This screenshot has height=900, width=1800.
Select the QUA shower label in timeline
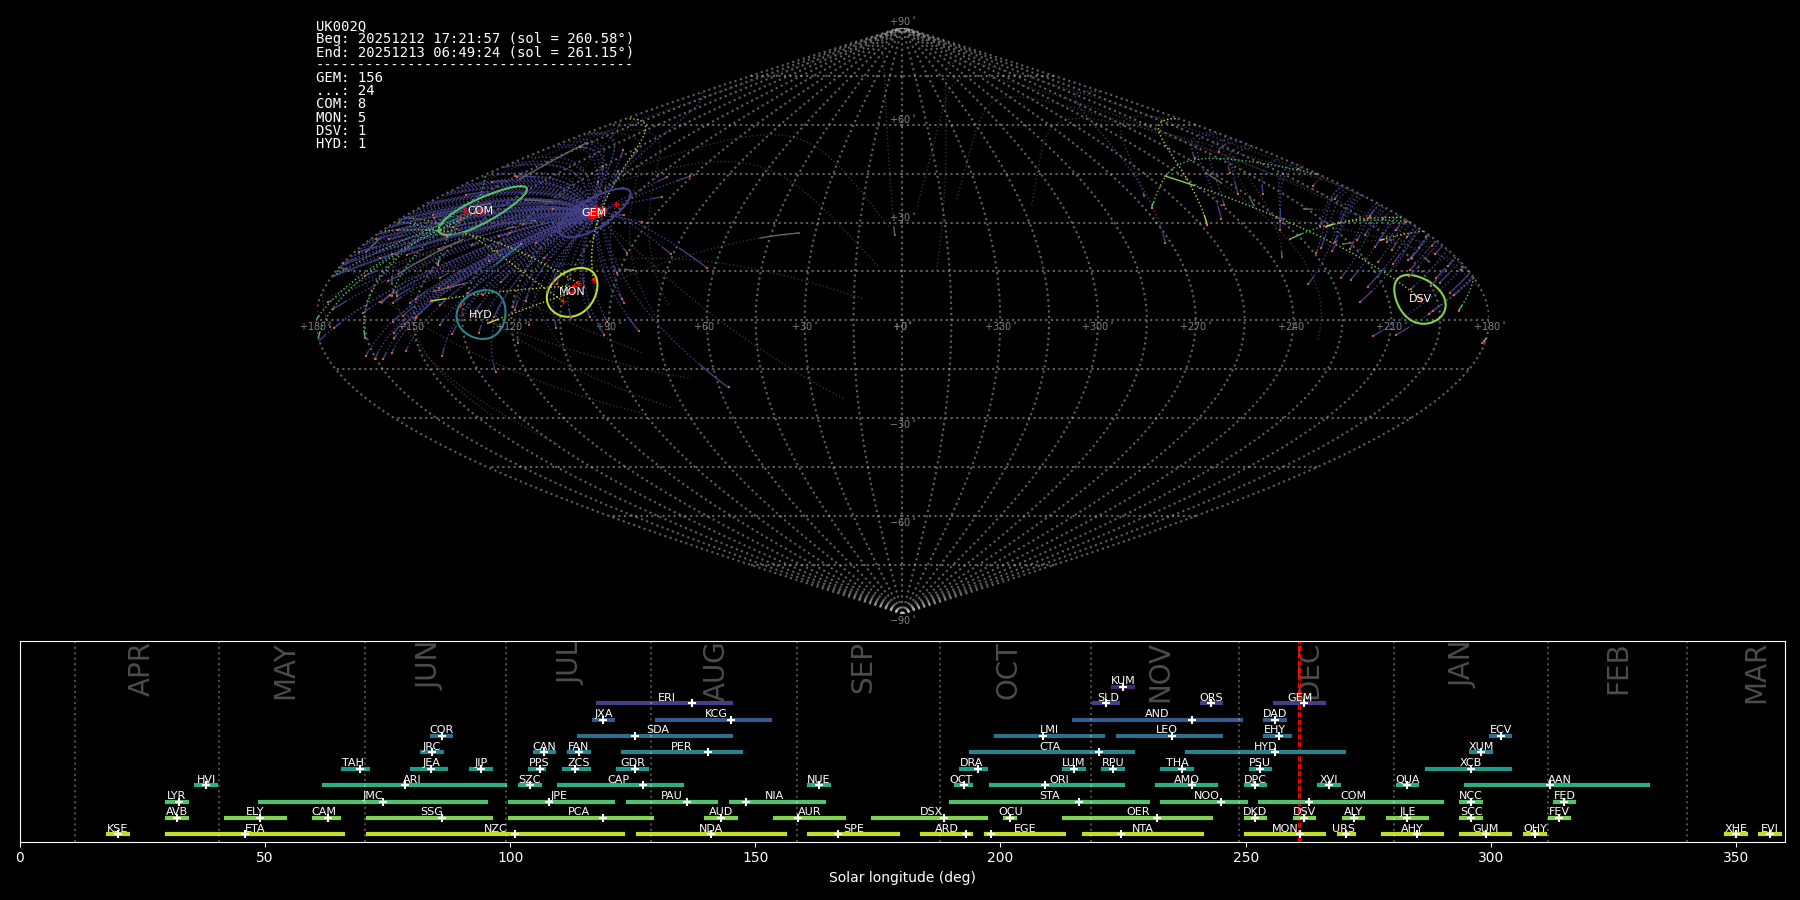coord(1407,780)
